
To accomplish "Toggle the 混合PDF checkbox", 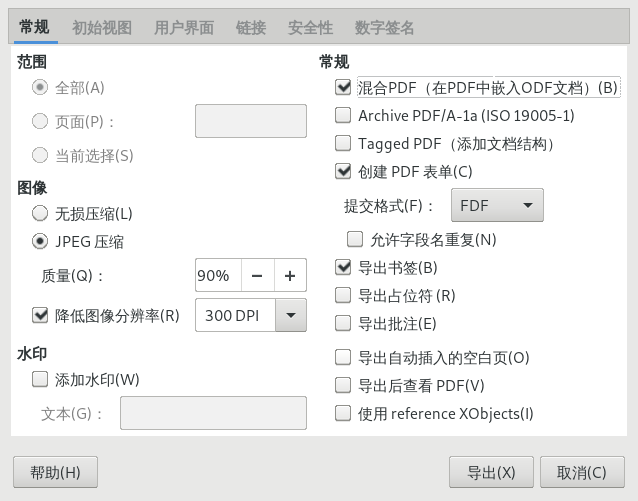I will [x=343, y=88].
